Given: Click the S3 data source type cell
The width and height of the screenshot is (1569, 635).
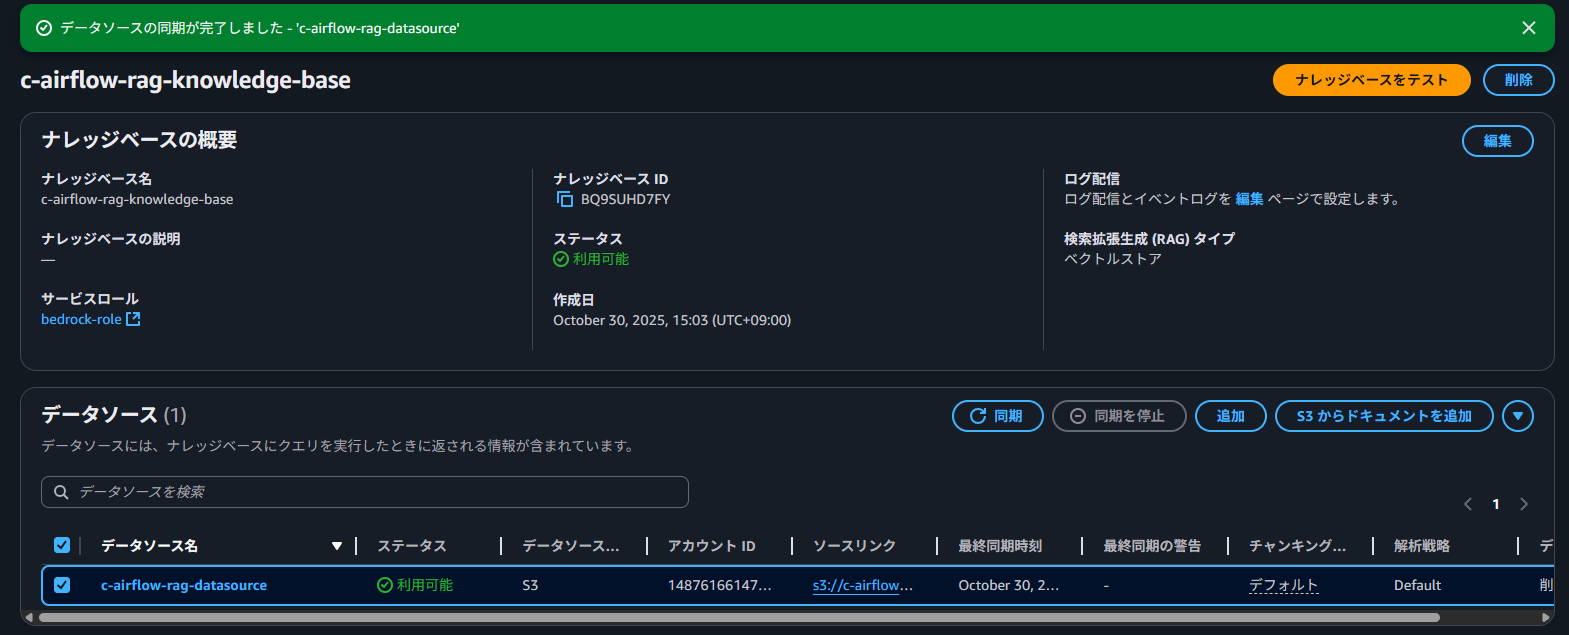Looking at the screenshot, I should click(x=530, y=585).
